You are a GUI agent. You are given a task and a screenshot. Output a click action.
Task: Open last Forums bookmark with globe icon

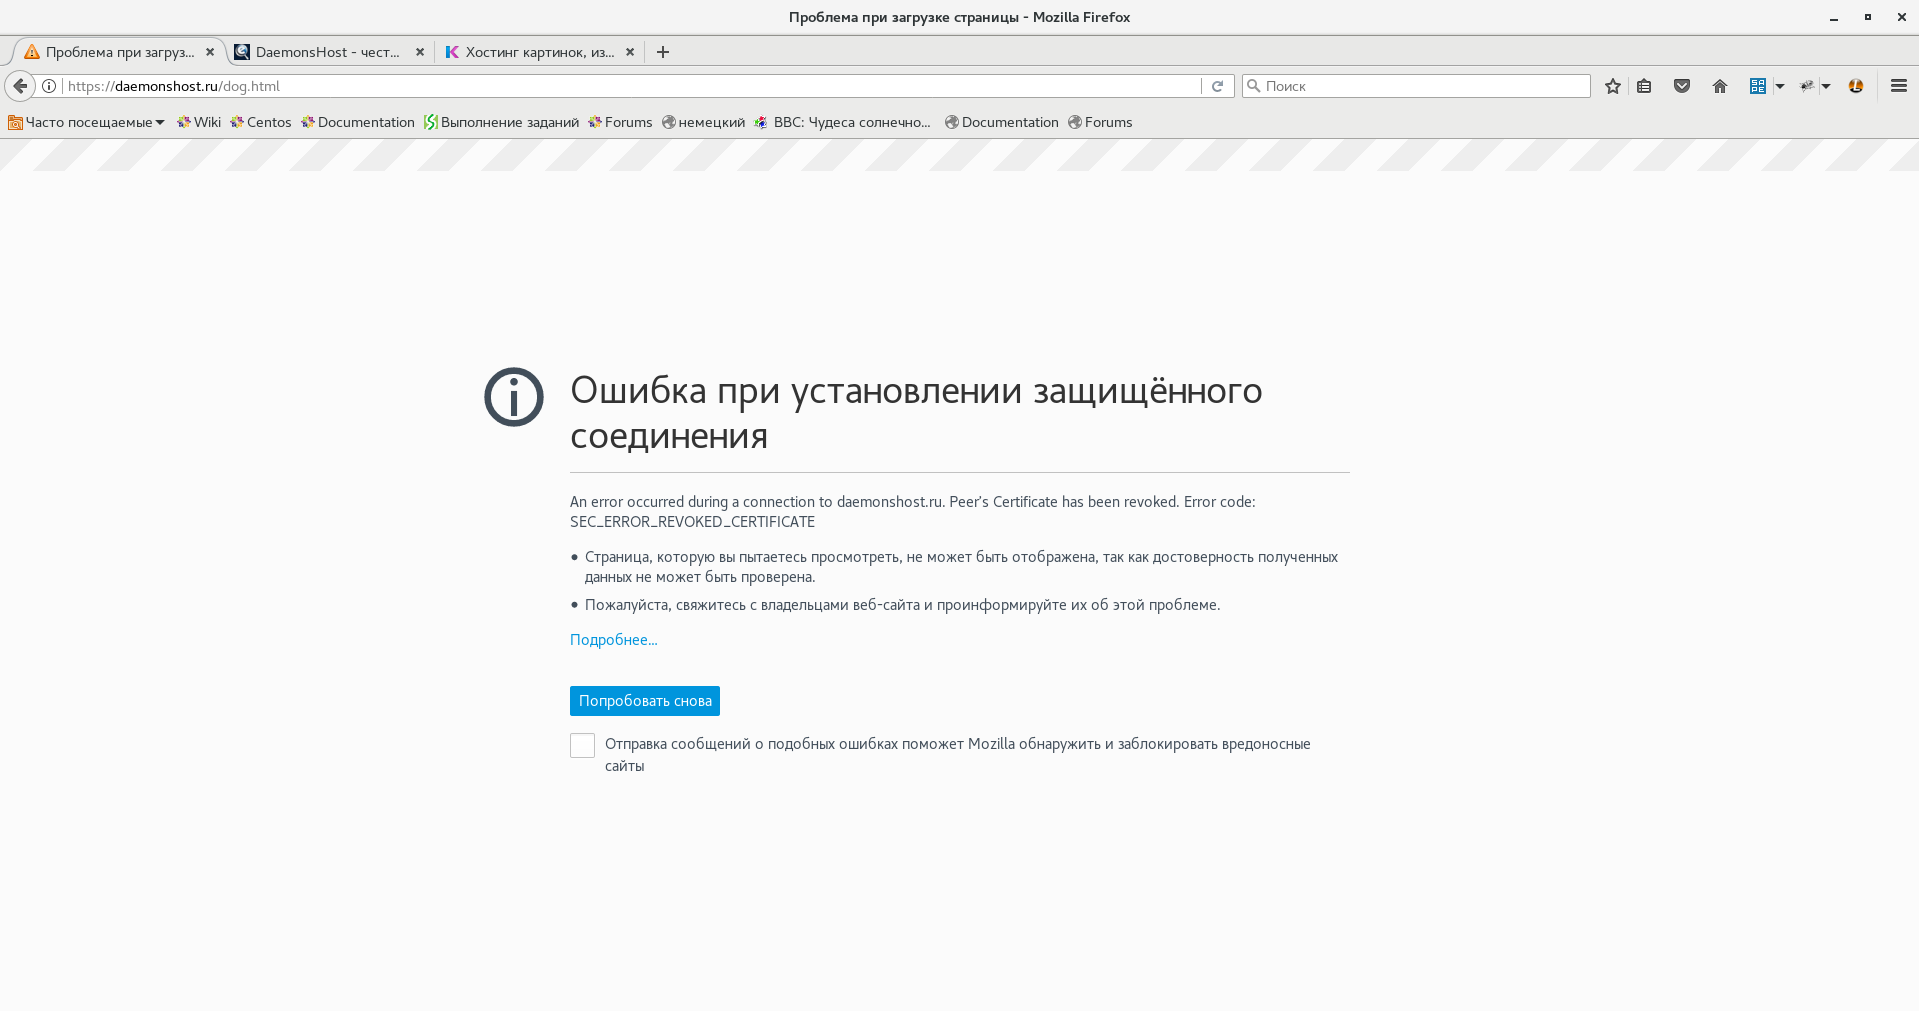[1100, 122]
